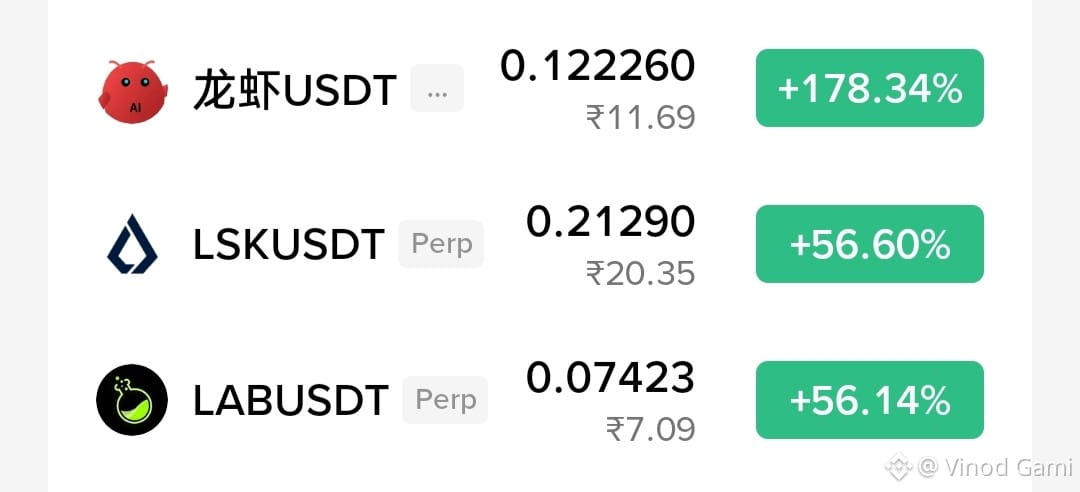
Task: Expand the ellipsis tag beside 龙虾USDT
Action: (x=437, y=88)
